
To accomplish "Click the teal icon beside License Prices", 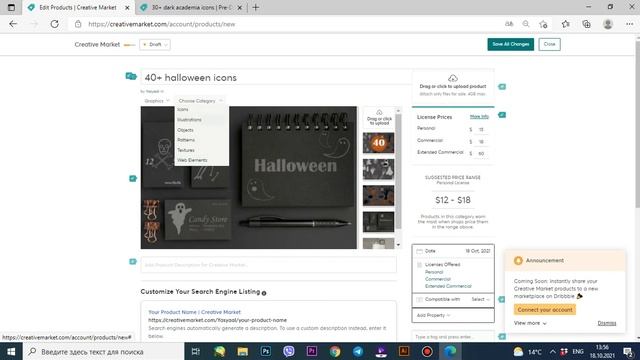I will (x=502, y=115).
